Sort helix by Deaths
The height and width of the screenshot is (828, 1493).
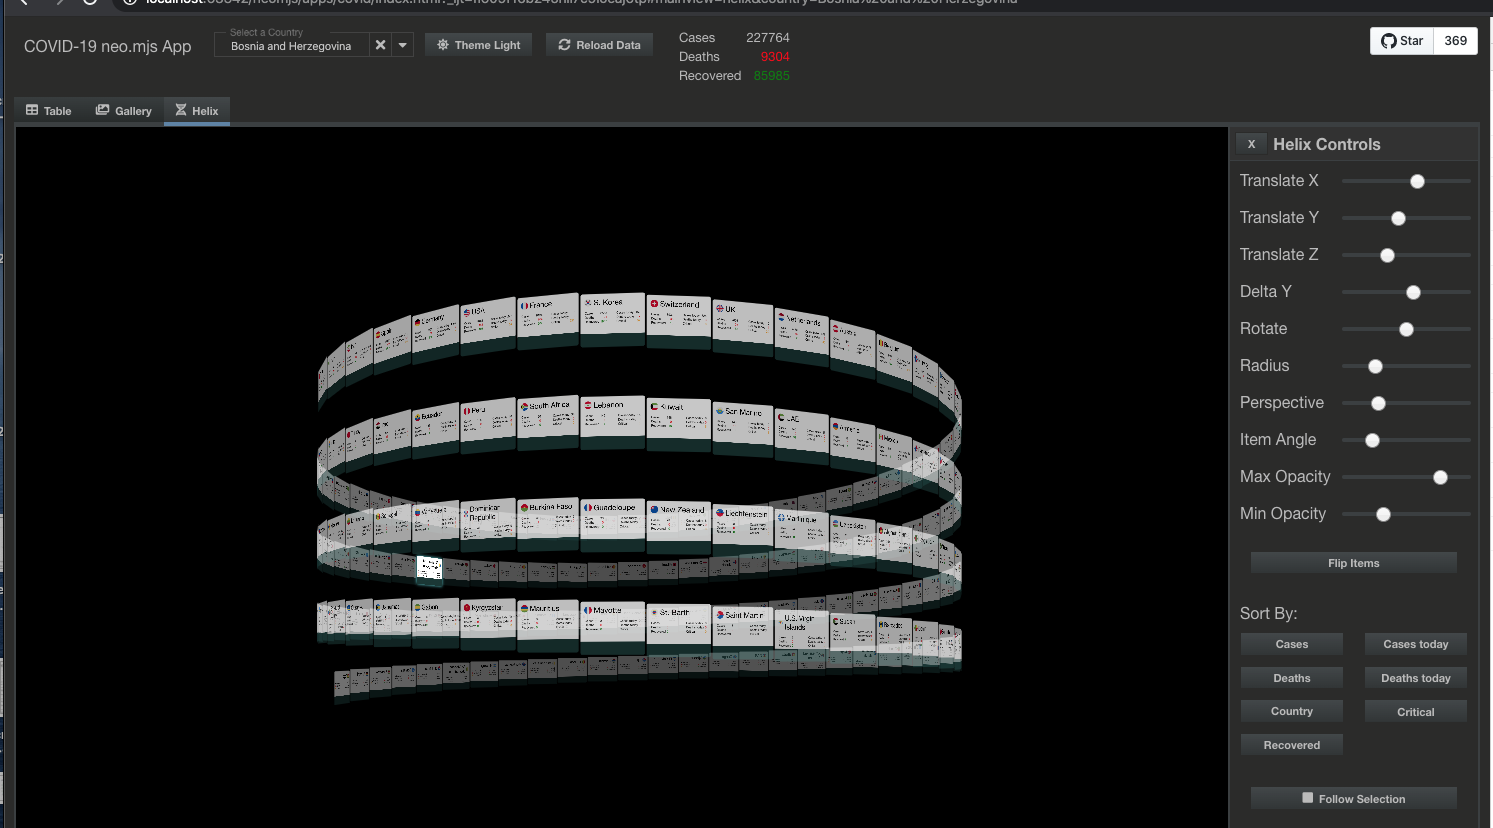(x=1291, y=678)
